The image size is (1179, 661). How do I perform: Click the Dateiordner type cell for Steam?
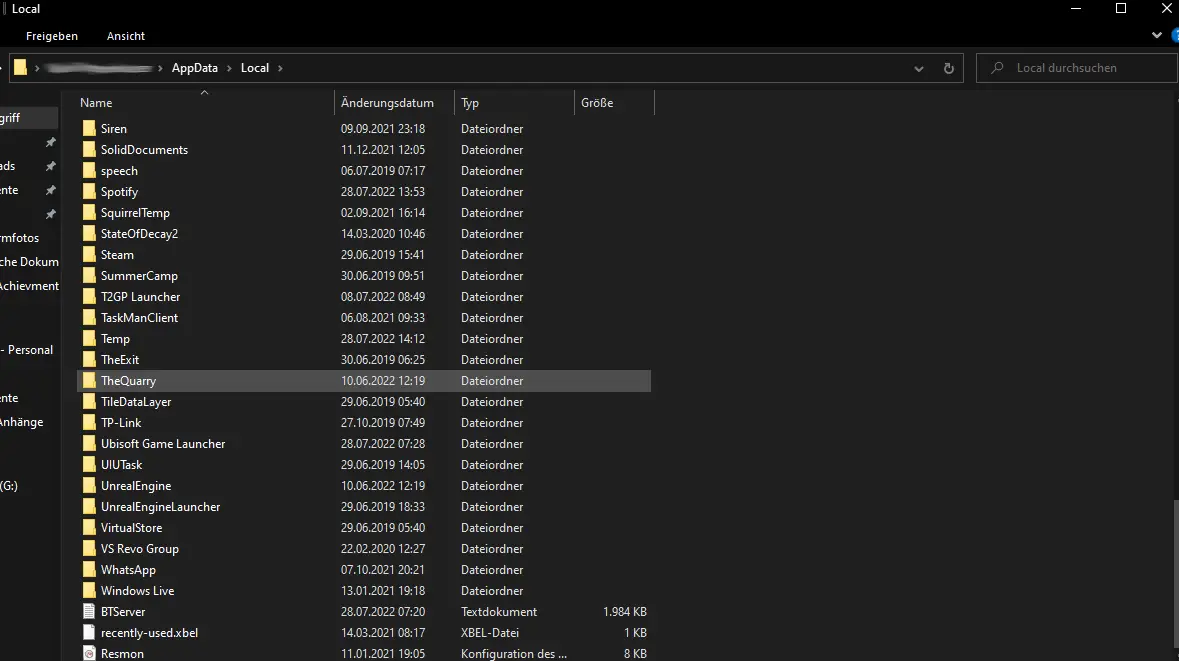492,255
